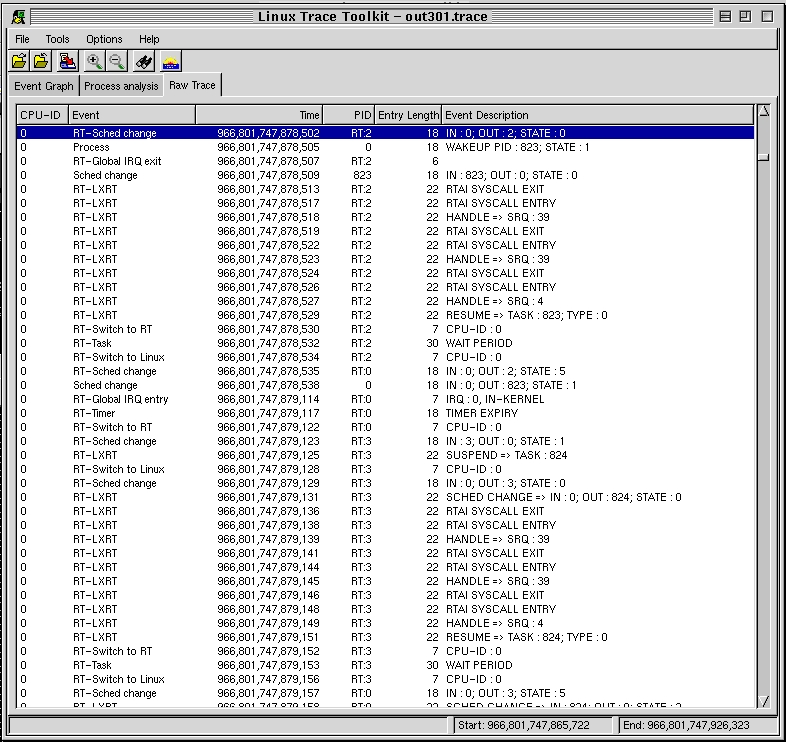Click the CPU-ID column header

42,115
